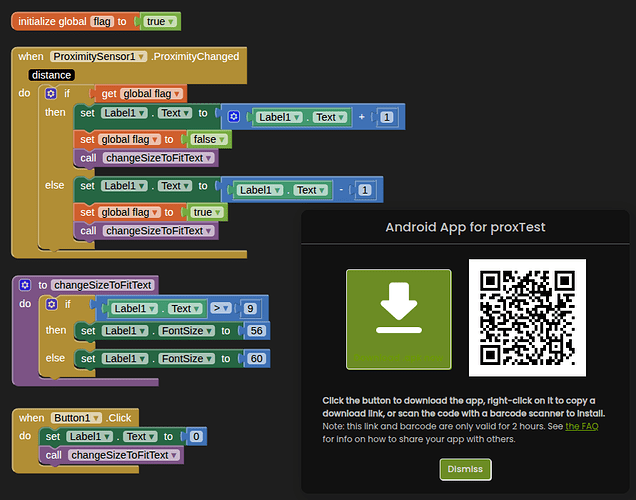Select the number field containing 9
Viewport: 636px width, 500px height.
251,309
